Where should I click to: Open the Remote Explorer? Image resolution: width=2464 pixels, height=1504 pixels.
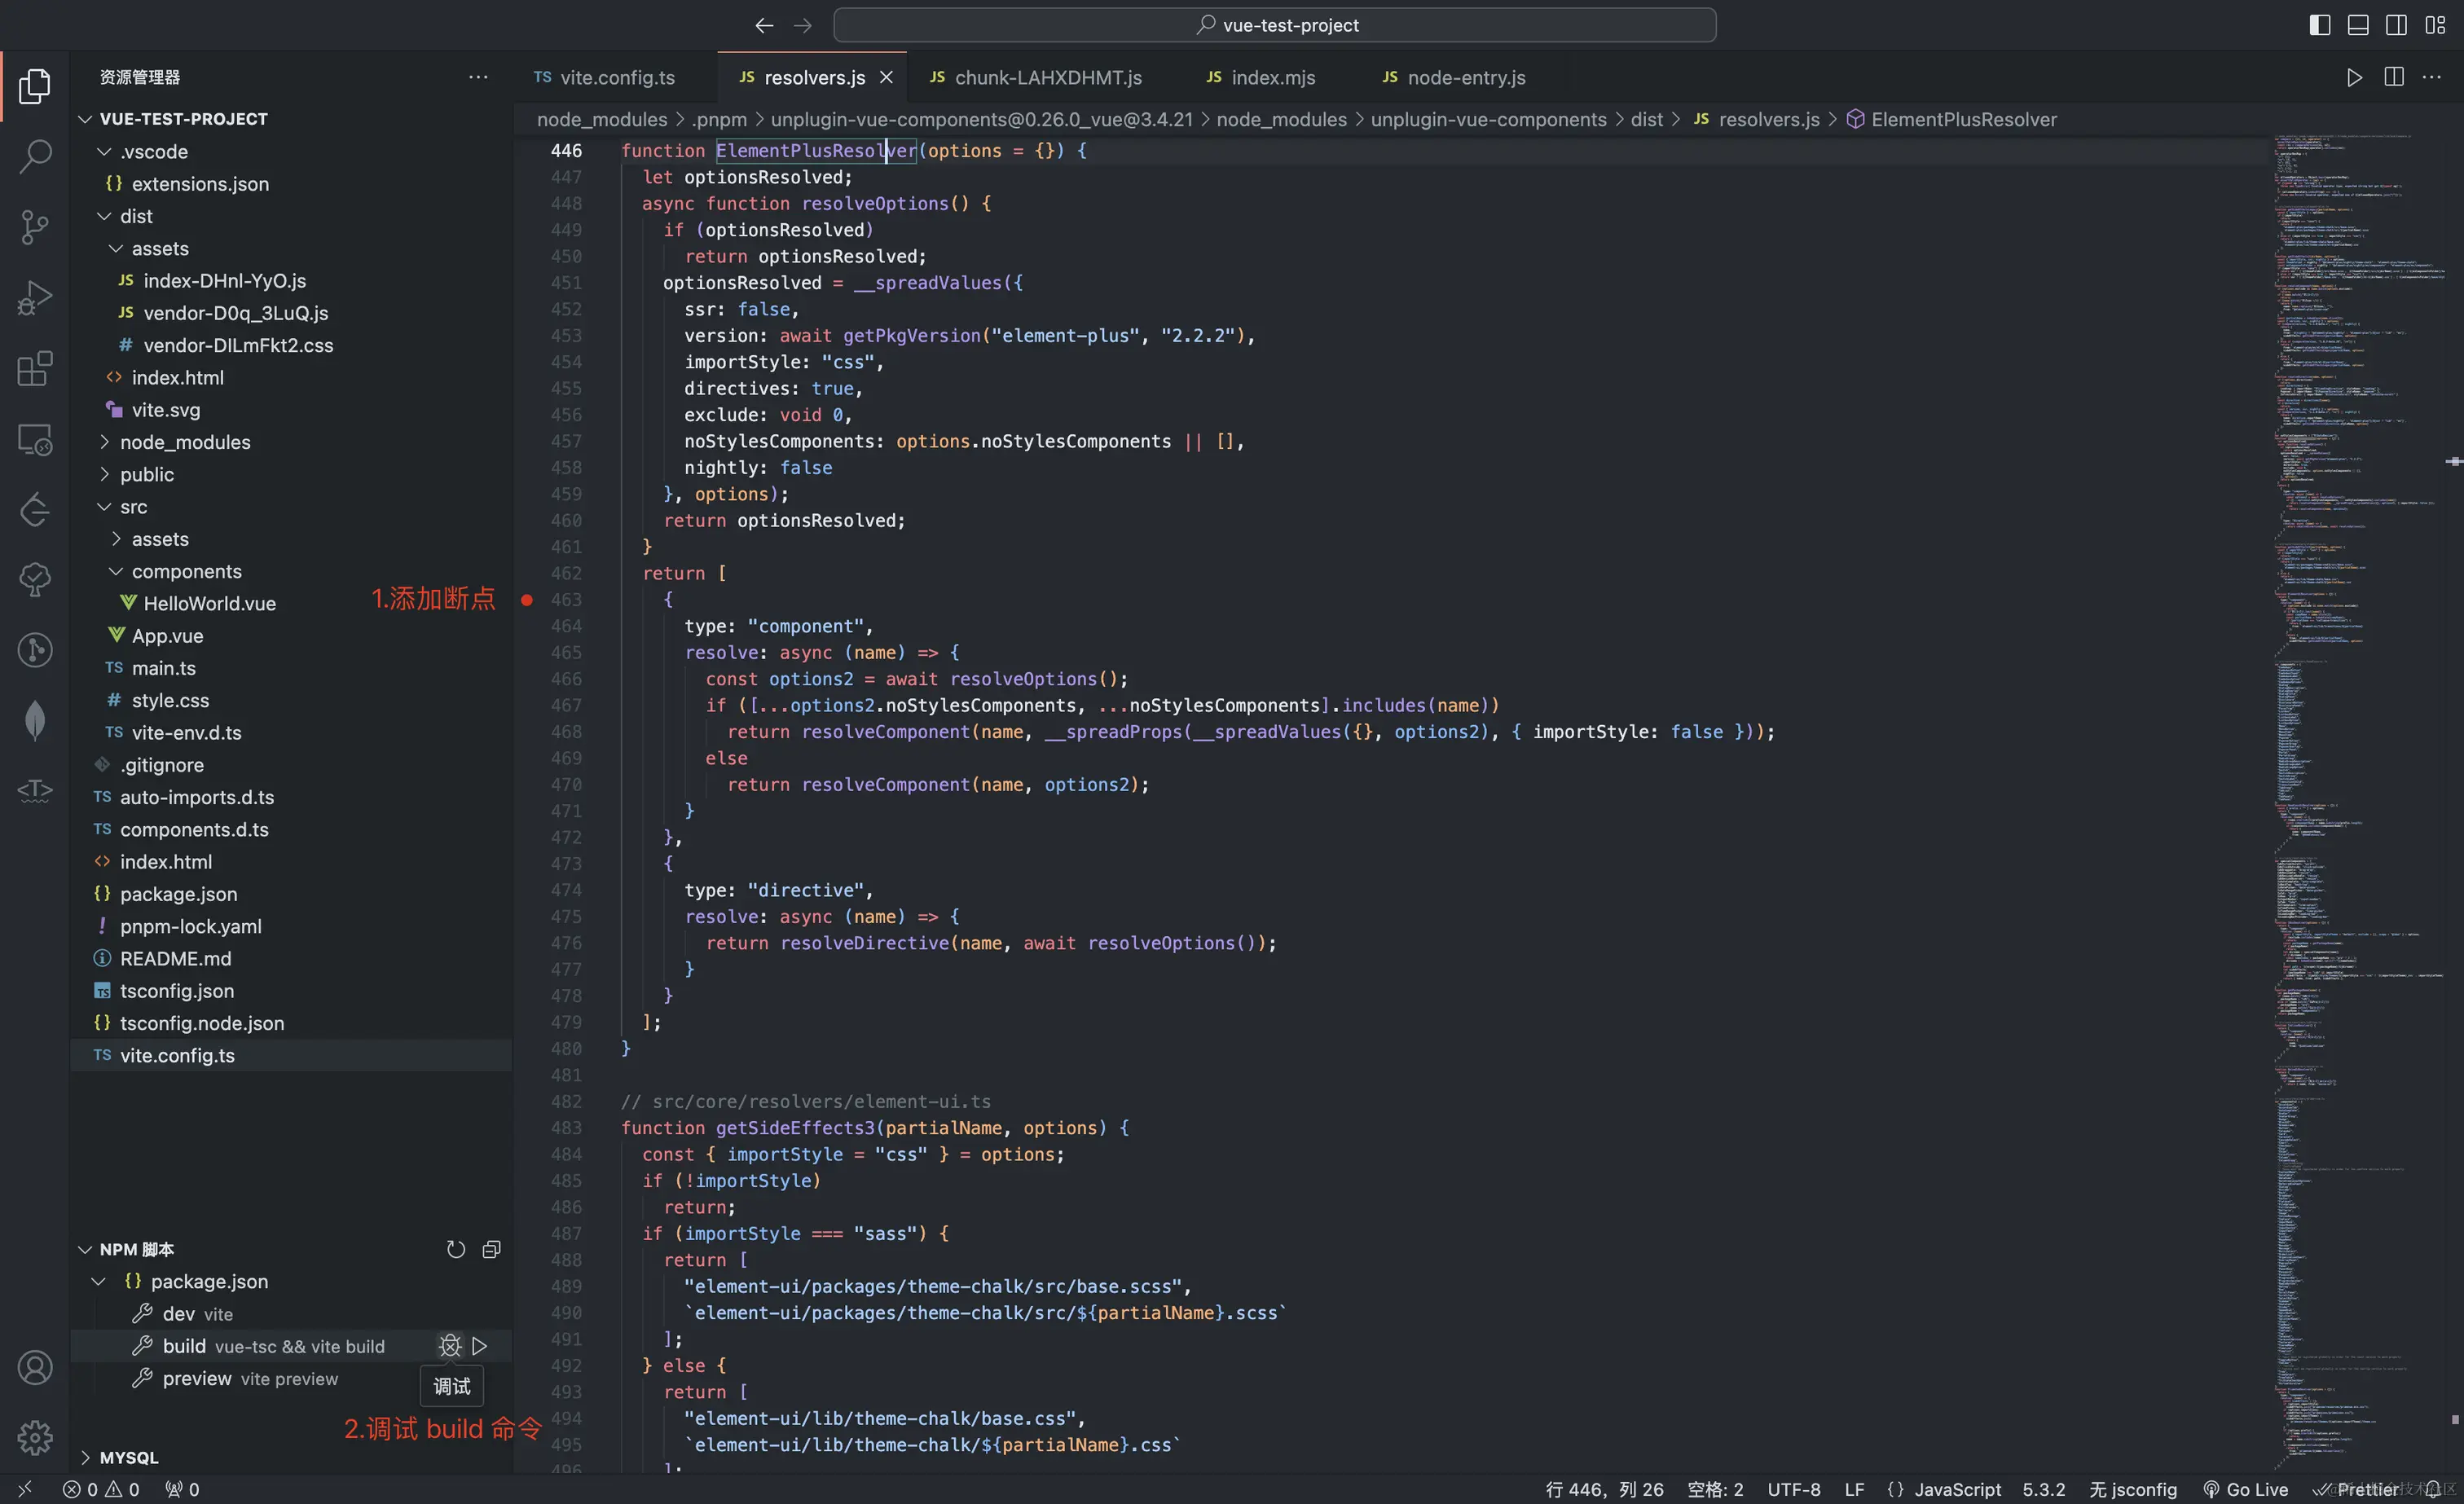[x=35, y=439]
